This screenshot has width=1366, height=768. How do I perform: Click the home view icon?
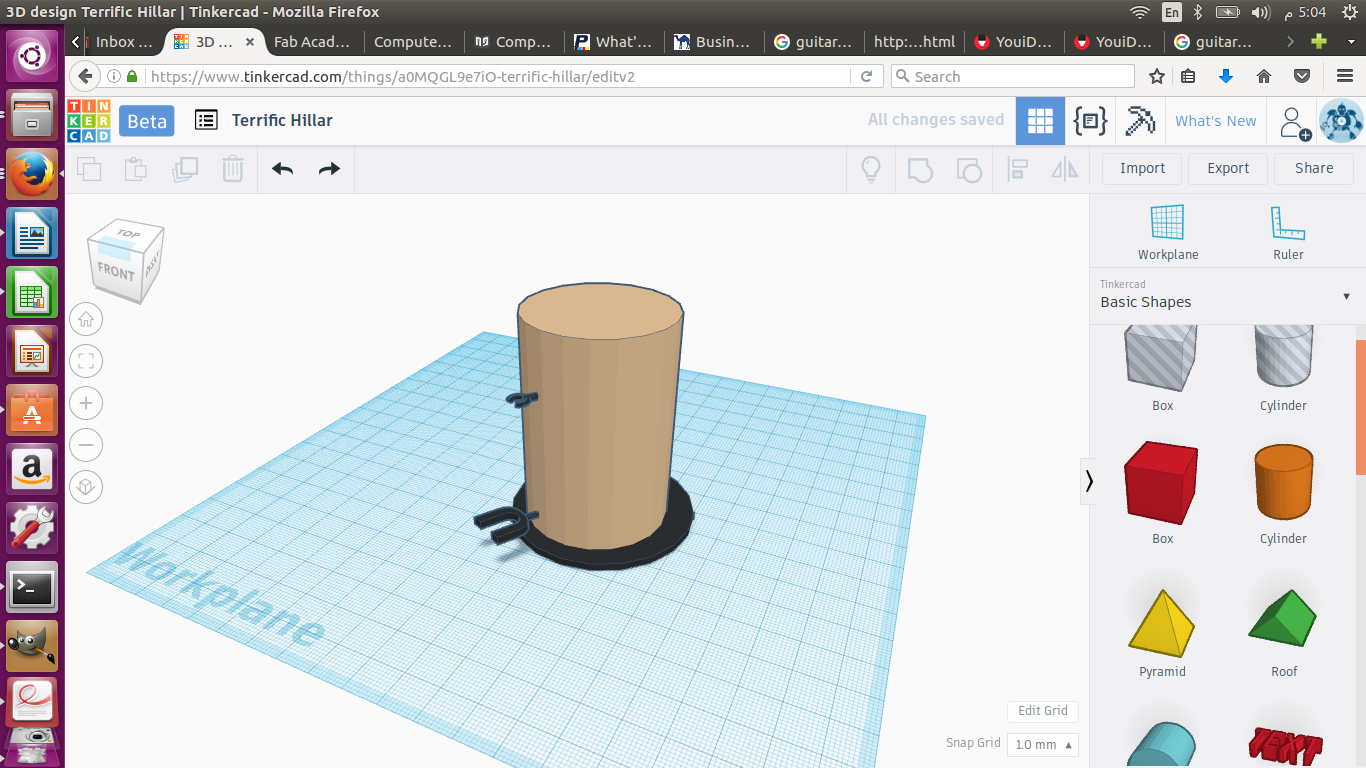[x=86, y=320]
